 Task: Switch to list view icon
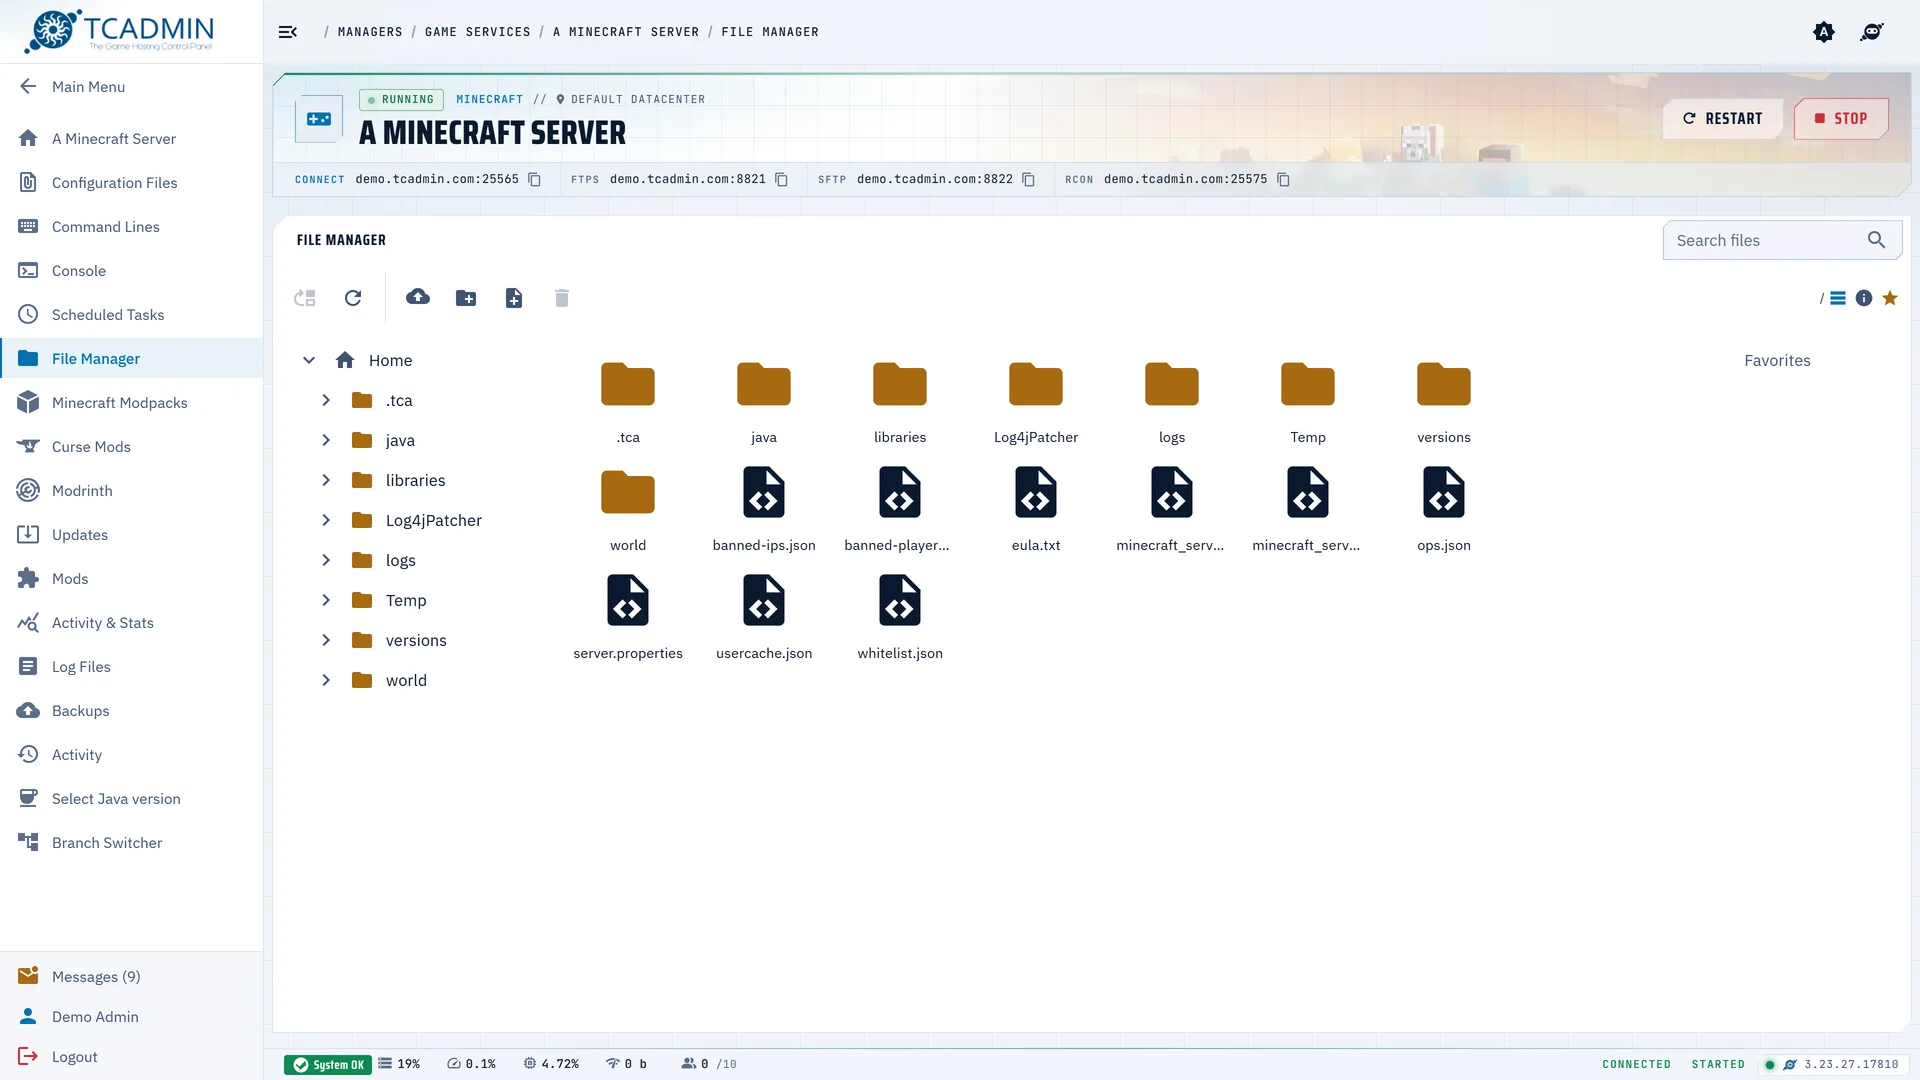1838,298
